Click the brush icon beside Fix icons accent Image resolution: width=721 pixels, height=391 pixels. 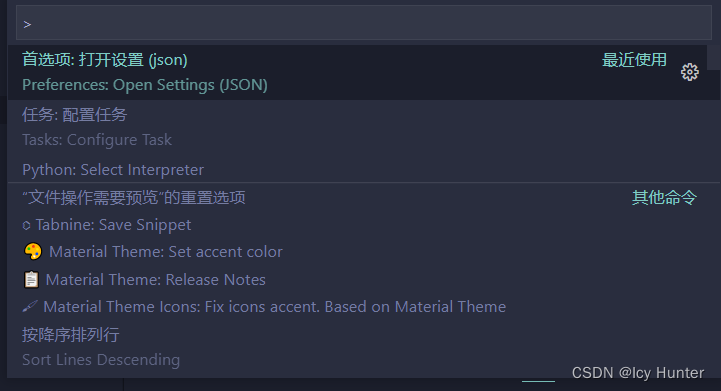pos(30,306)
